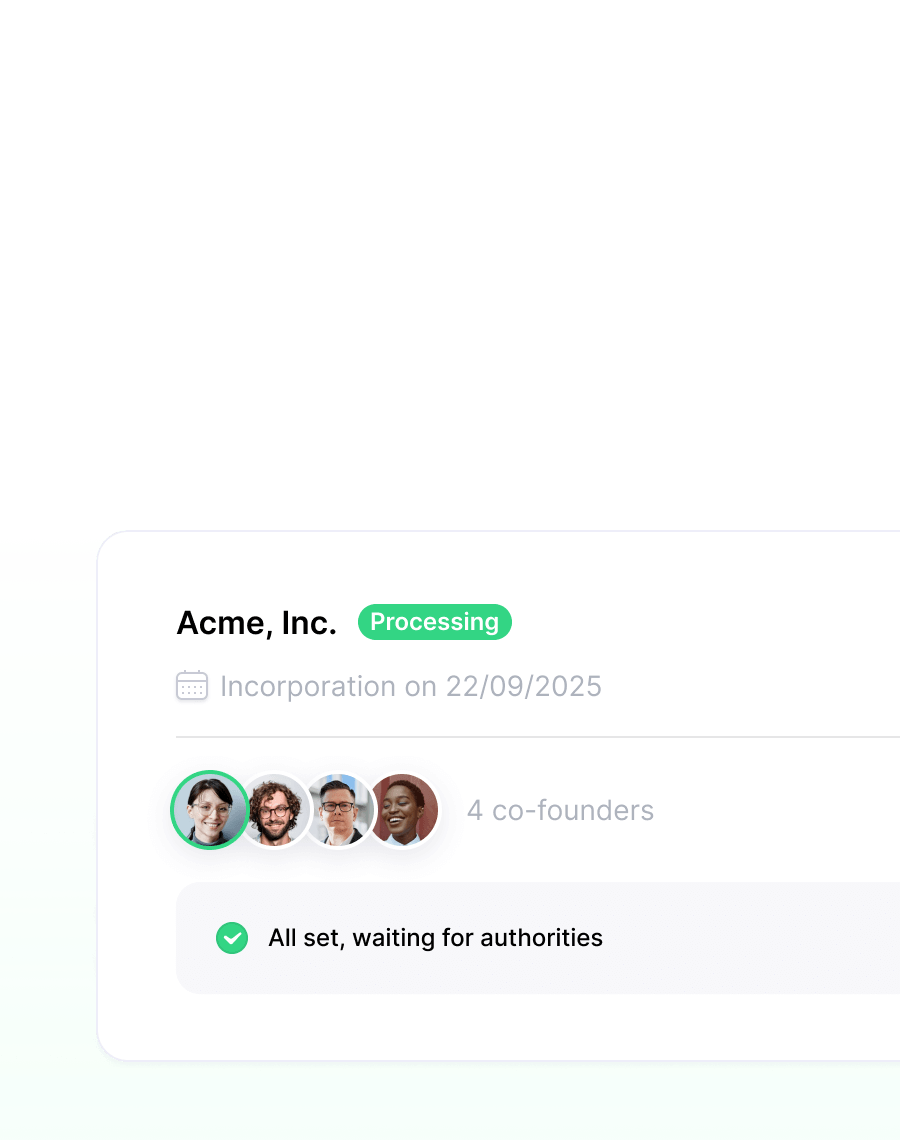Select the suited man with glasses avatar

tap(339, 810)
